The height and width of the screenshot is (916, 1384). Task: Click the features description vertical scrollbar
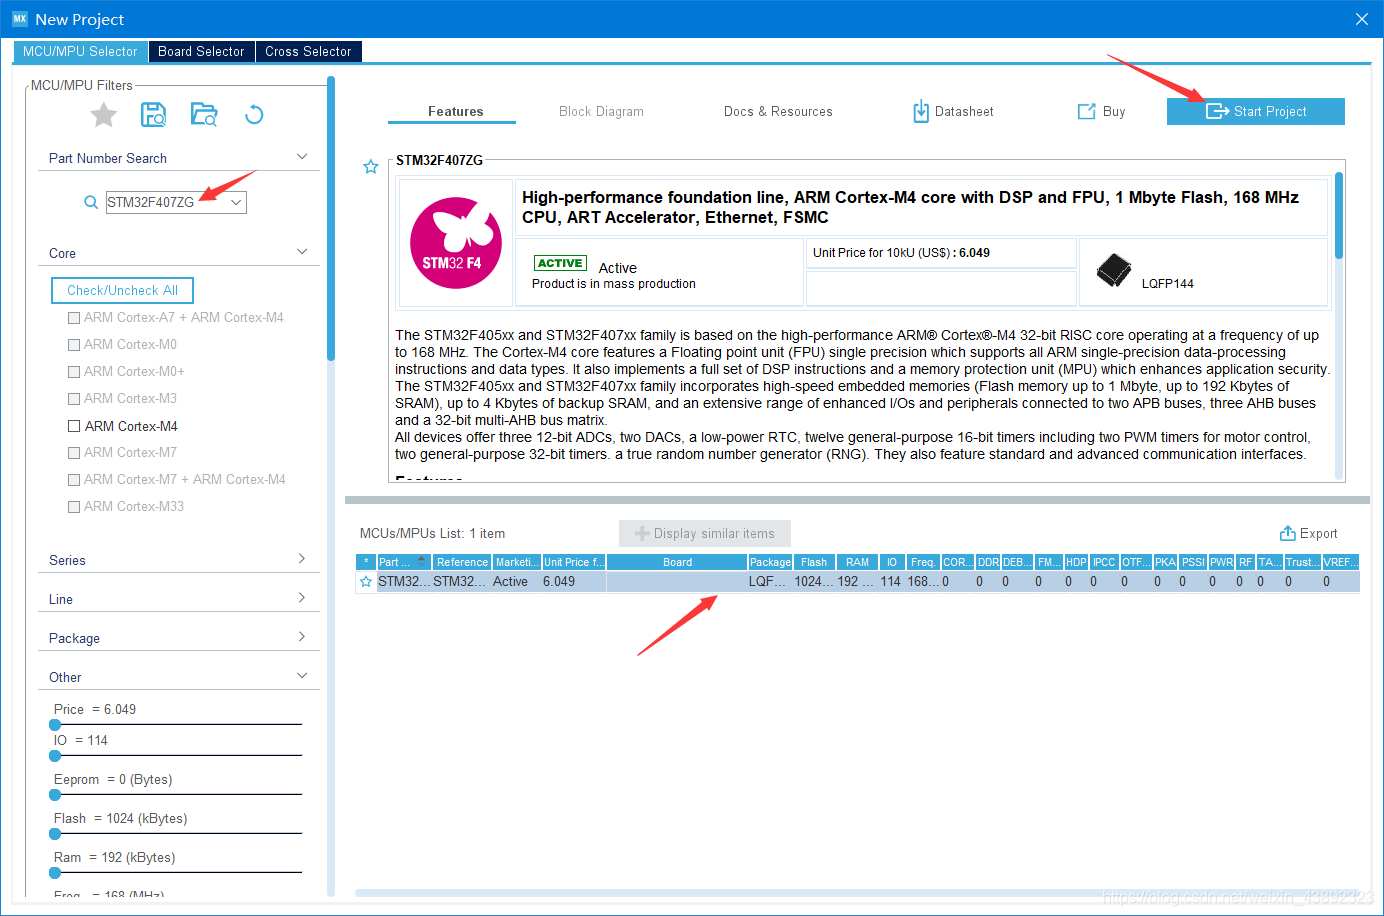(x=1339, y=215)
